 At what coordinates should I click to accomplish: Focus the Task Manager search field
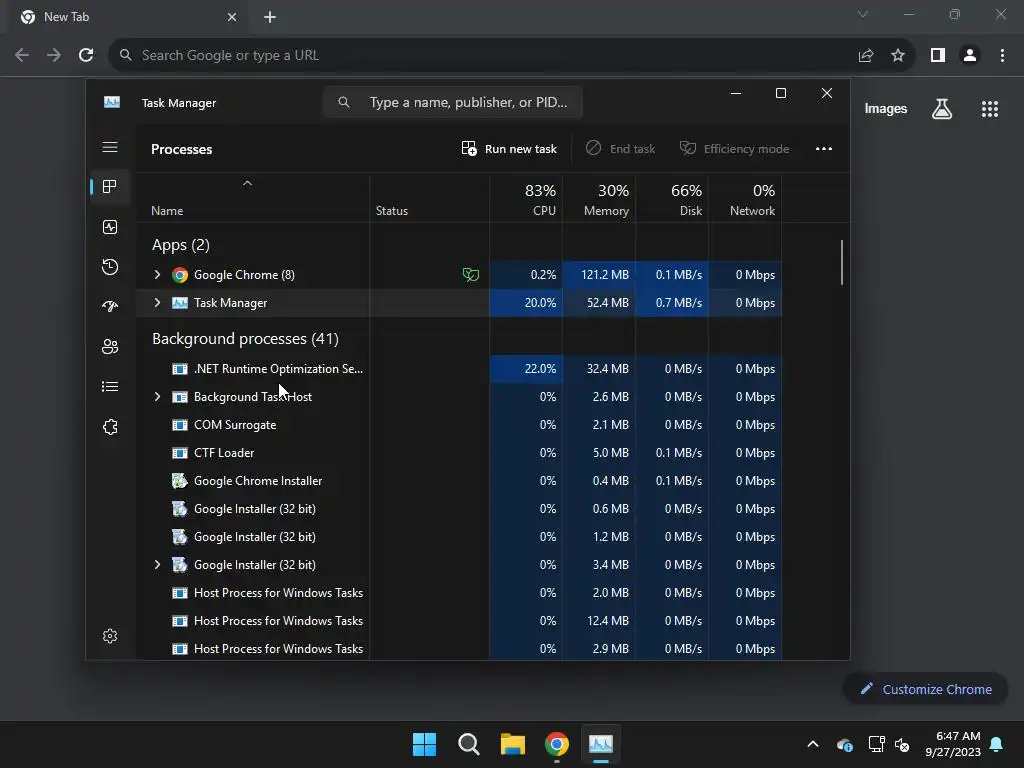point(453,103)
